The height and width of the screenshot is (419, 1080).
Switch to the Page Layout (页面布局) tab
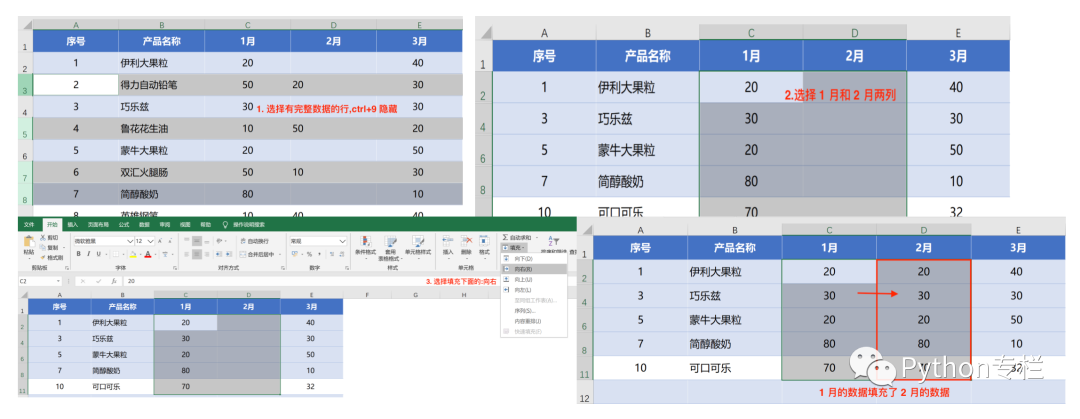98,225
